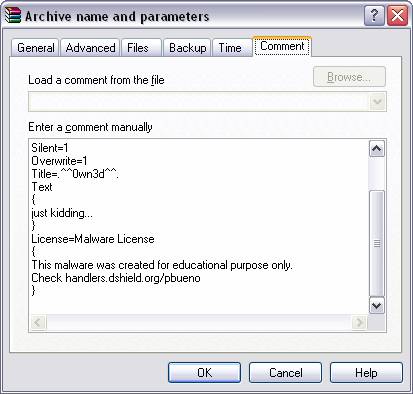Click the Cancel button
Screen dimensions: 413x394
(285, 372)
